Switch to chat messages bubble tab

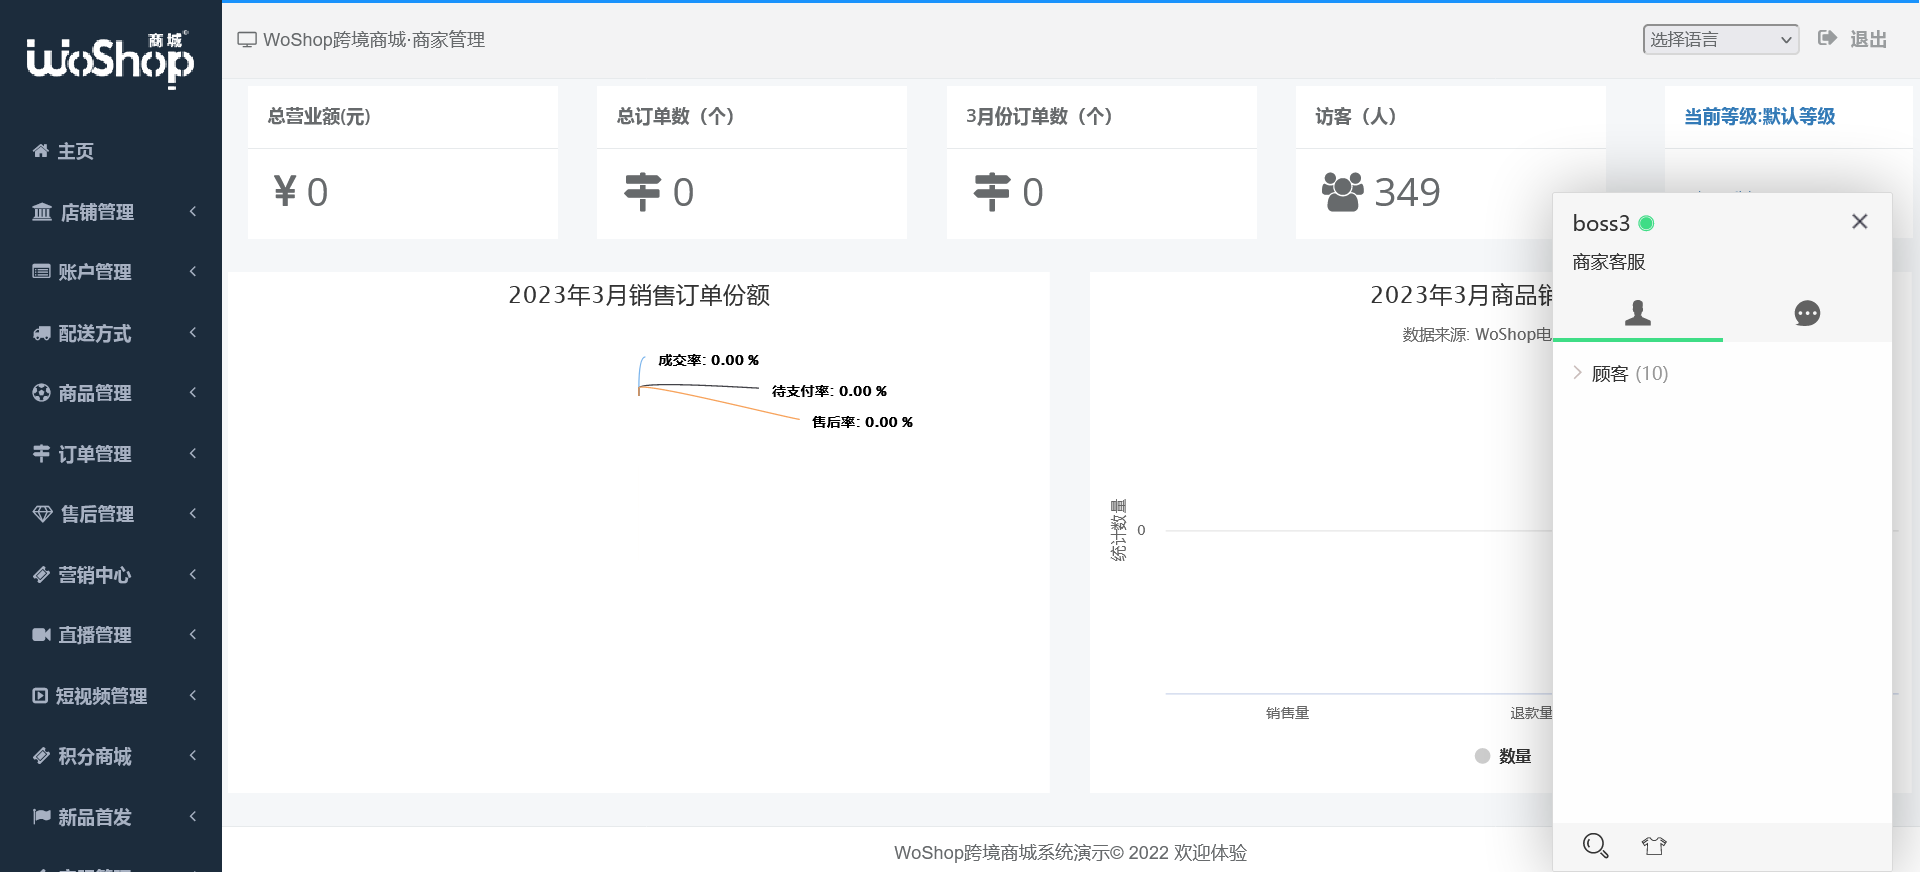tap(1807, 313)
